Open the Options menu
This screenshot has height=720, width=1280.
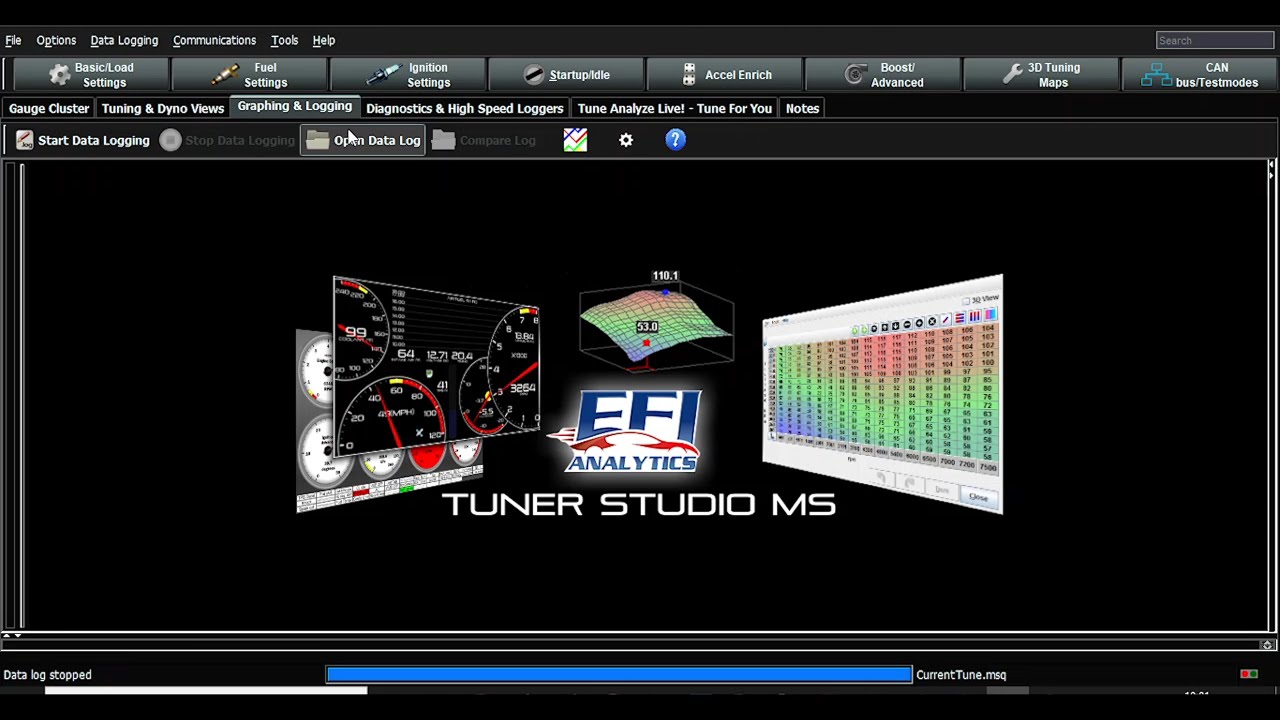pos(56,40)
